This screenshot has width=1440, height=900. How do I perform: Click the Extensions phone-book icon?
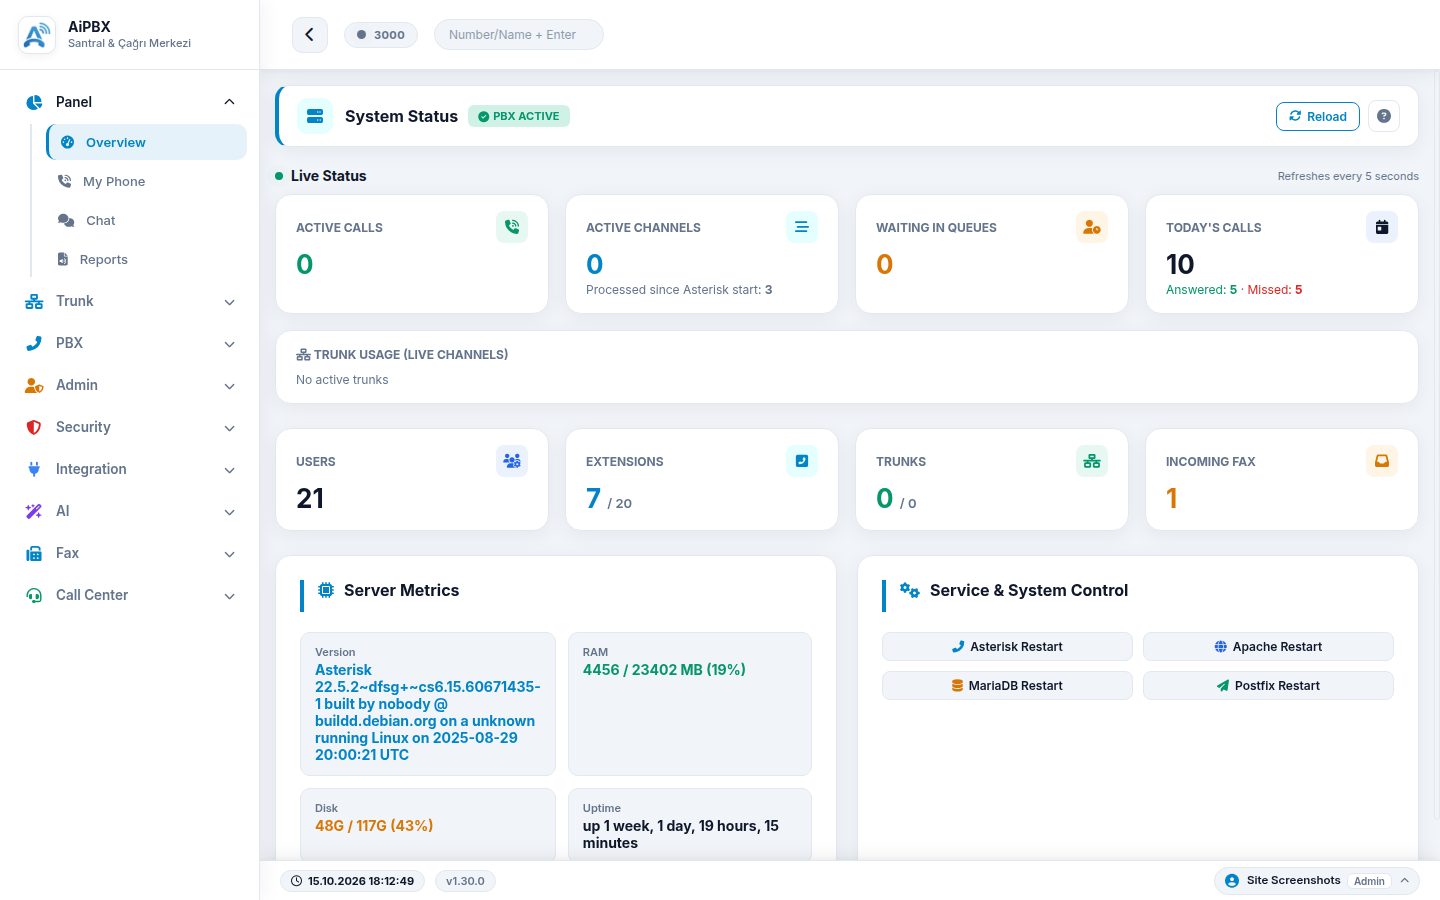click(x=802, y=461)
